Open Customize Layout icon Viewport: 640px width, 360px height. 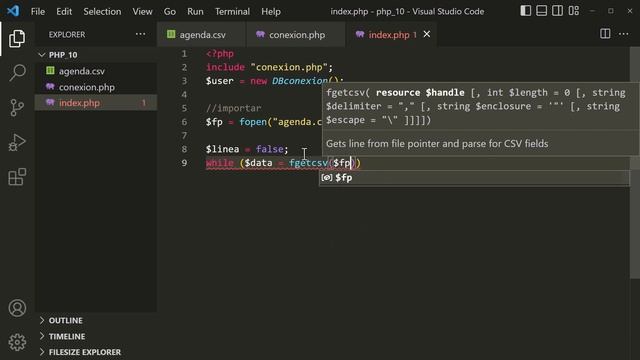tap(574, 11)
